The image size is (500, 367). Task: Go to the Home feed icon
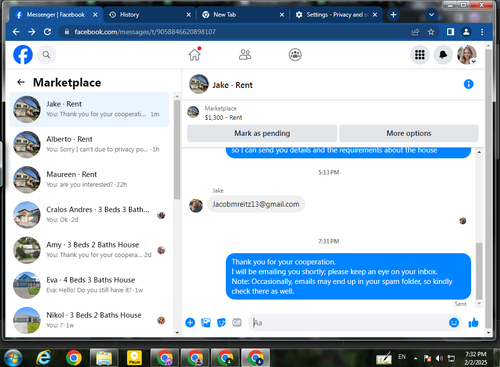click(195, 55)
